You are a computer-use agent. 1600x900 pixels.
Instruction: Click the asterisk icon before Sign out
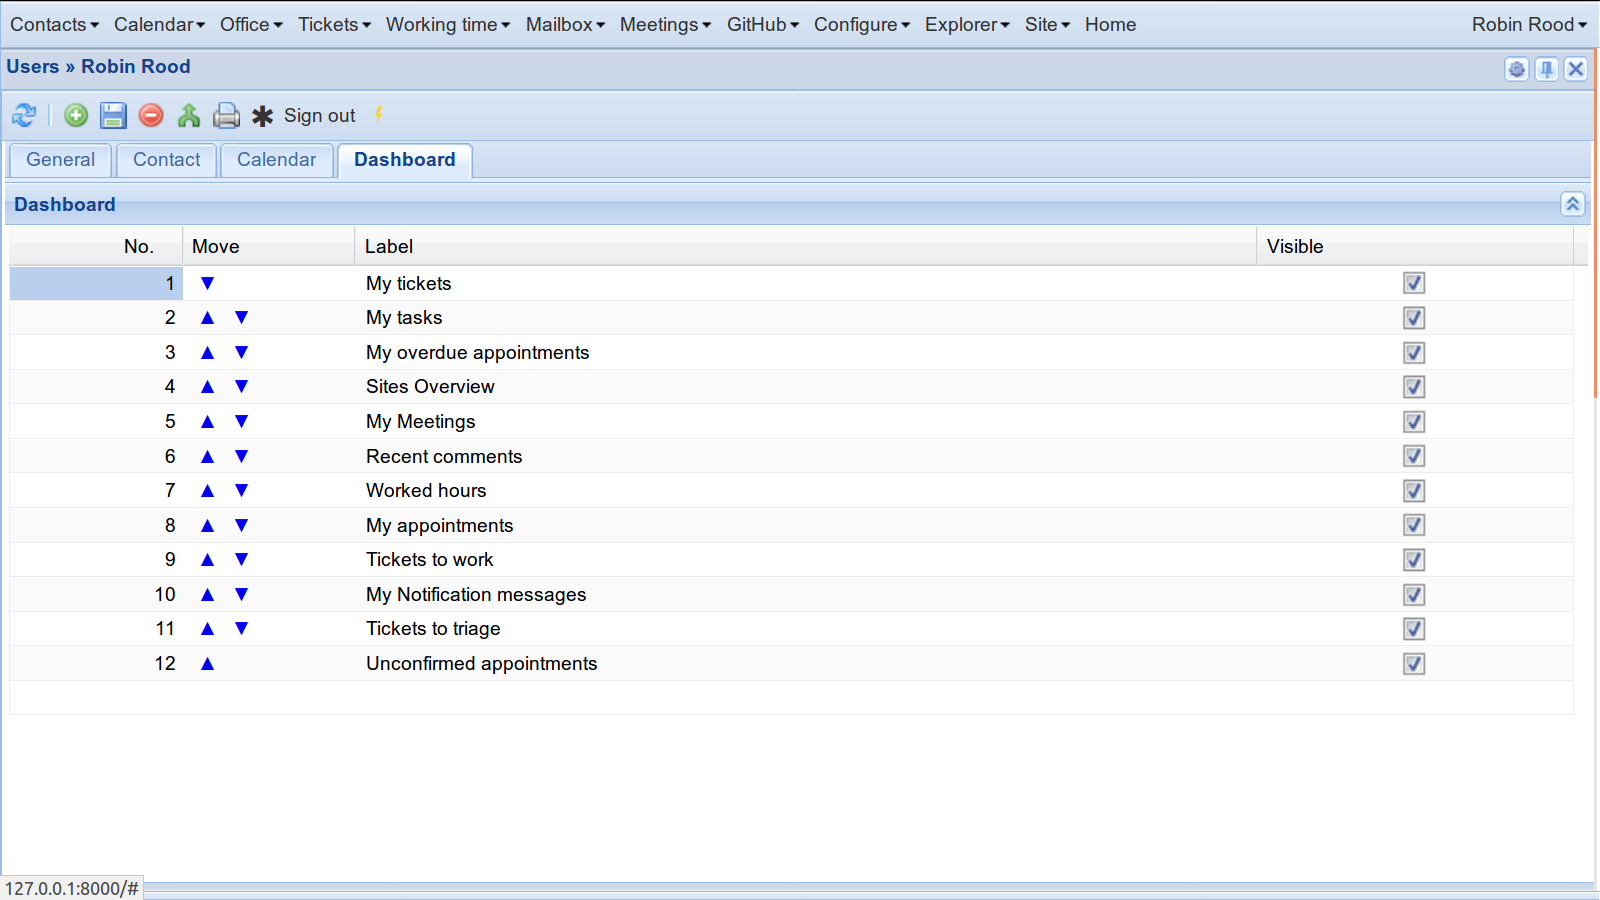click(262, 116)
